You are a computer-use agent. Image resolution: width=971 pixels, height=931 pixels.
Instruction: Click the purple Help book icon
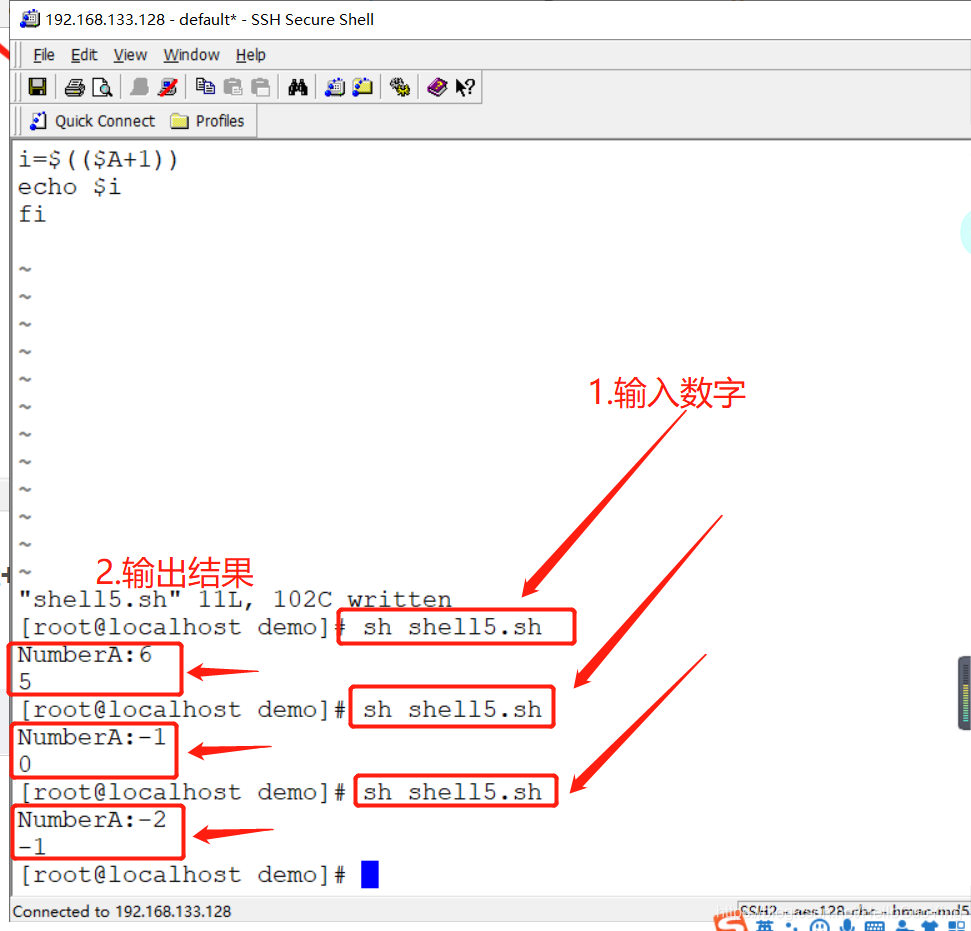point(437,87)
